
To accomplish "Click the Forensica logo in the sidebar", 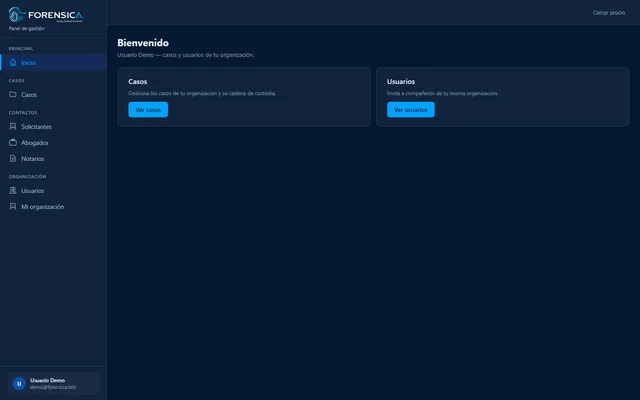I will pos(46,15).
